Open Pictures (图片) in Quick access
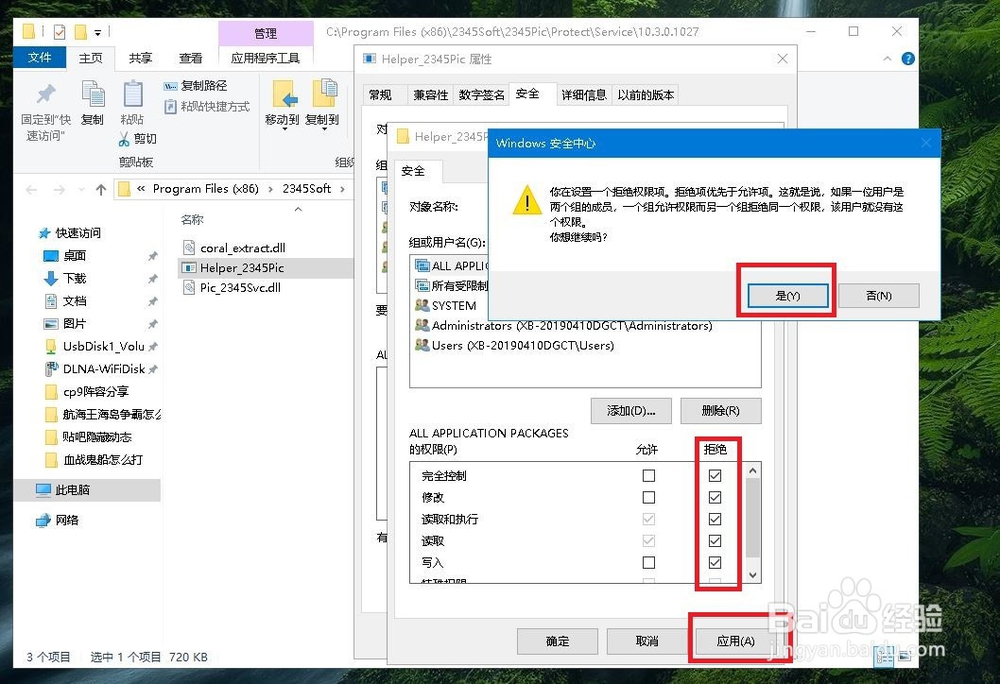 pyautogui.click(x=75, y=324)
